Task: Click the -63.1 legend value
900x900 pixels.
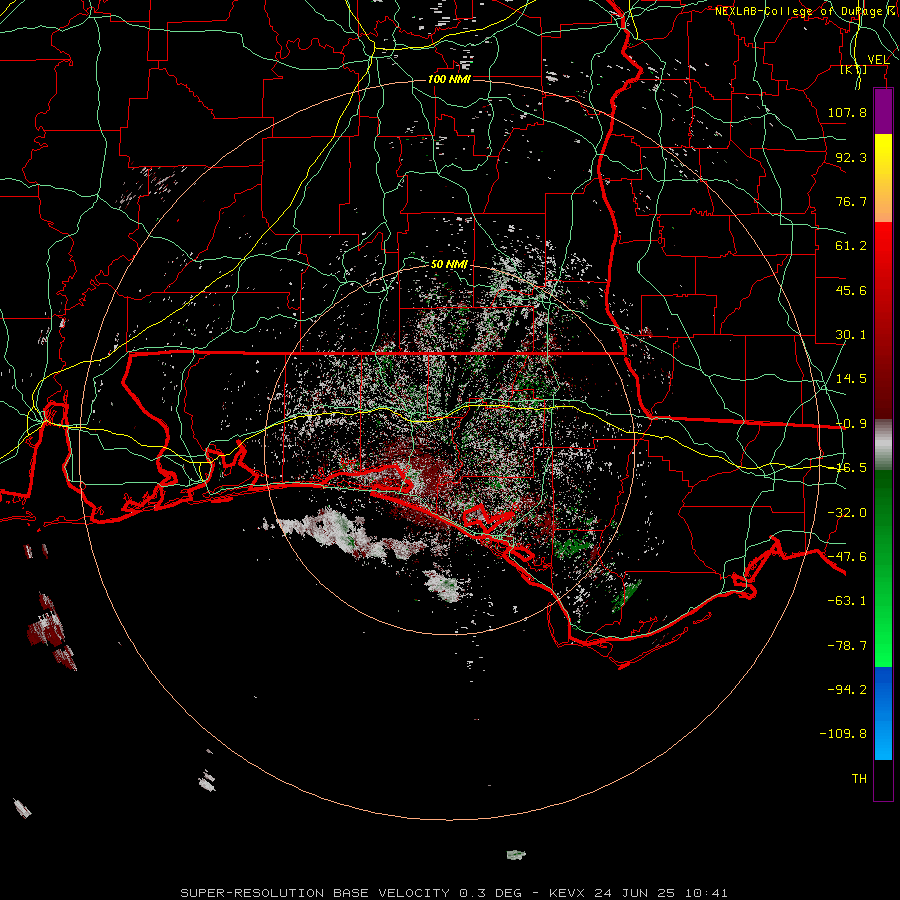Action: tap(847, 601)
